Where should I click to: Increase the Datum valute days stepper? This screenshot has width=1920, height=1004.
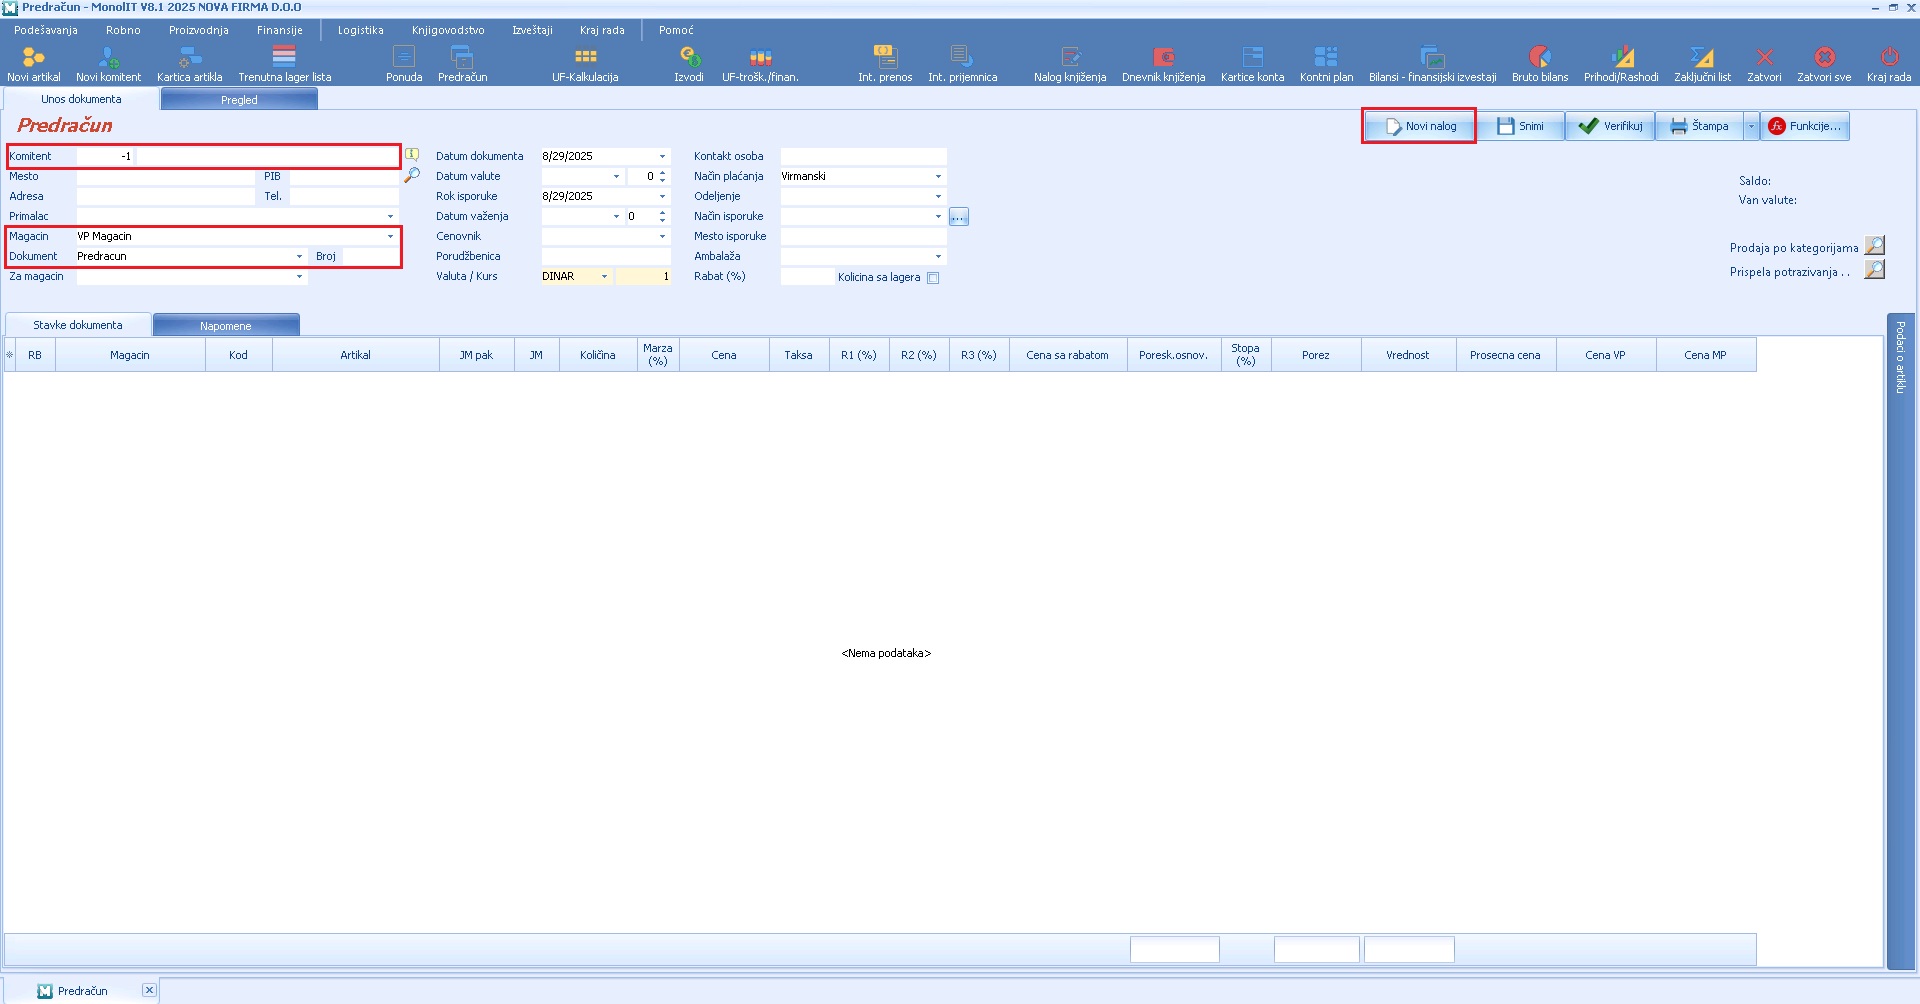click(x=662, y=172)
